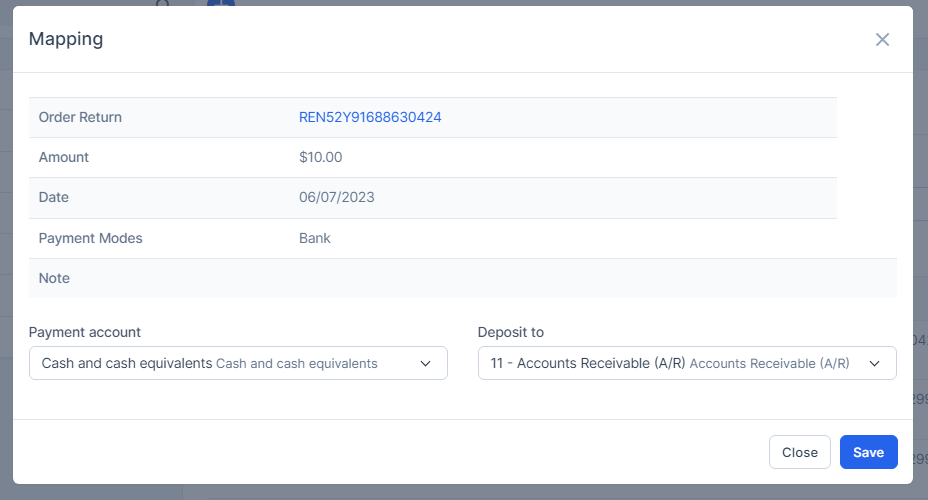The image size is (928, 500).
Task: Save the mapping with the Save button
Action: pos(868,452)
